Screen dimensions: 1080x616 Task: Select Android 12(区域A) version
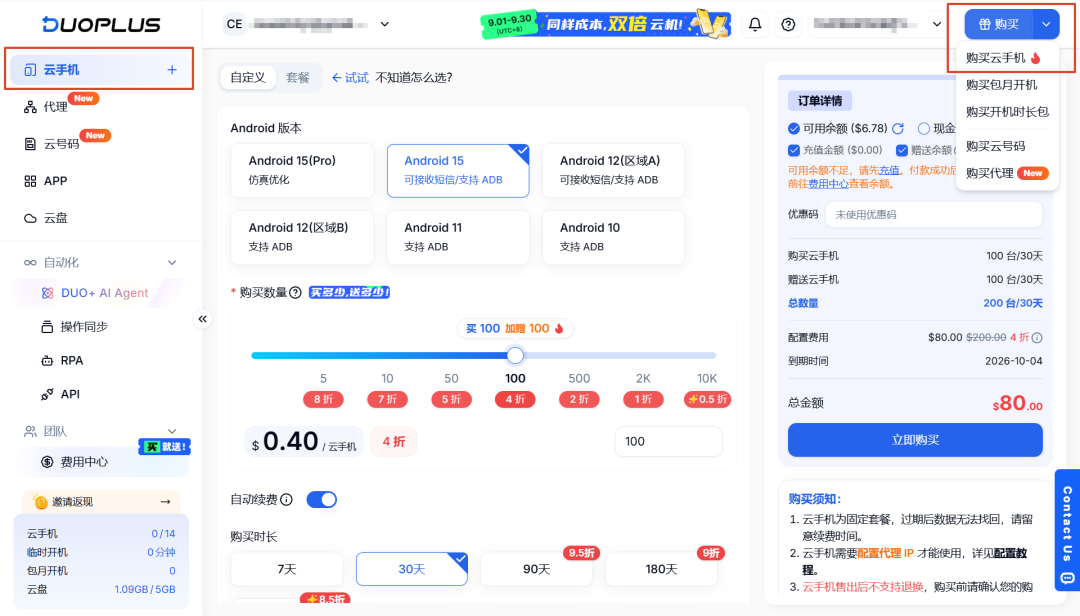click(614, 170)
